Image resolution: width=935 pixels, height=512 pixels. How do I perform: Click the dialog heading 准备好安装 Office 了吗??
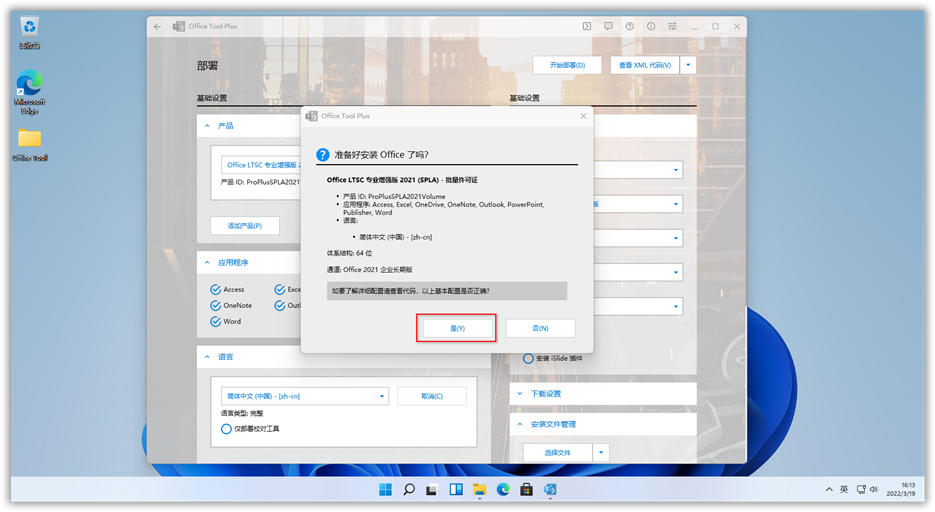pos(381,155)
